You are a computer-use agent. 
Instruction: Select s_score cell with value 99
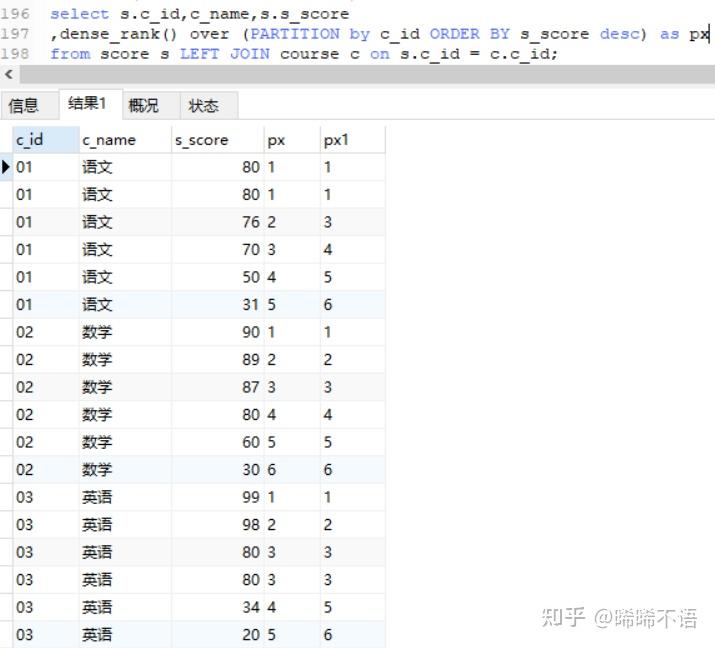[218, 497]
